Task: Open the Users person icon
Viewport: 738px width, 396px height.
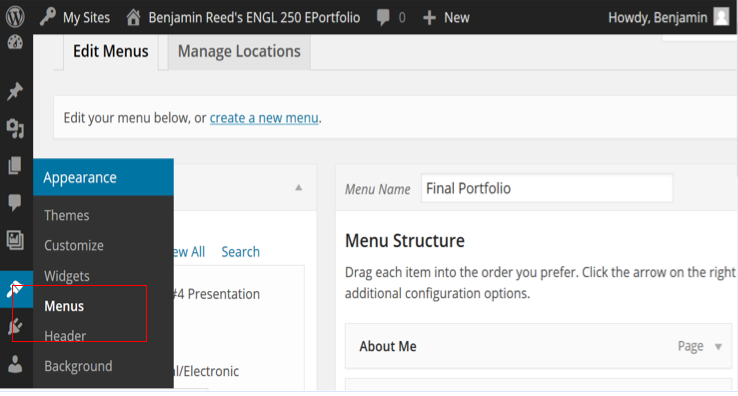Action: (15, 364)
